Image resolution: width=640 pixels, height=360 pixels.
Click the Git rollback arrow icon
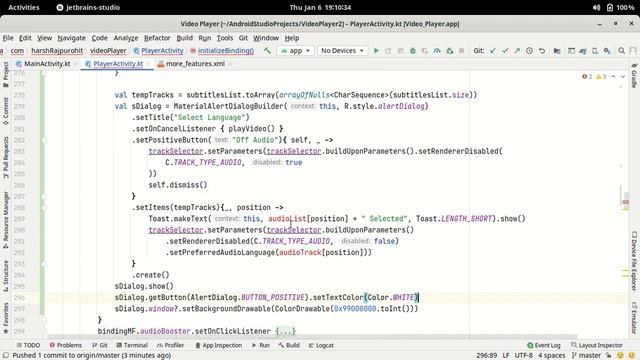(x=542, y=51)
